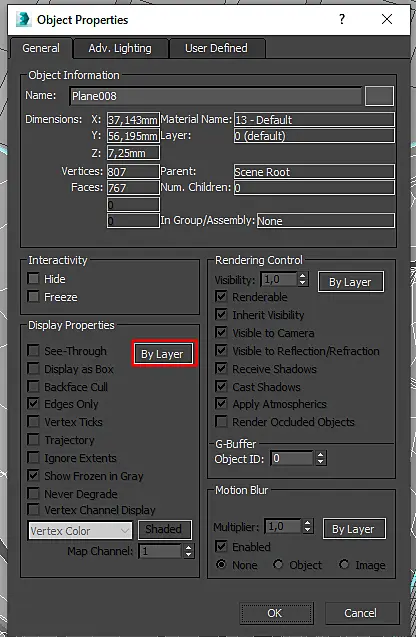Click the Plane008 name input field
416x637 pixels.
215,96
